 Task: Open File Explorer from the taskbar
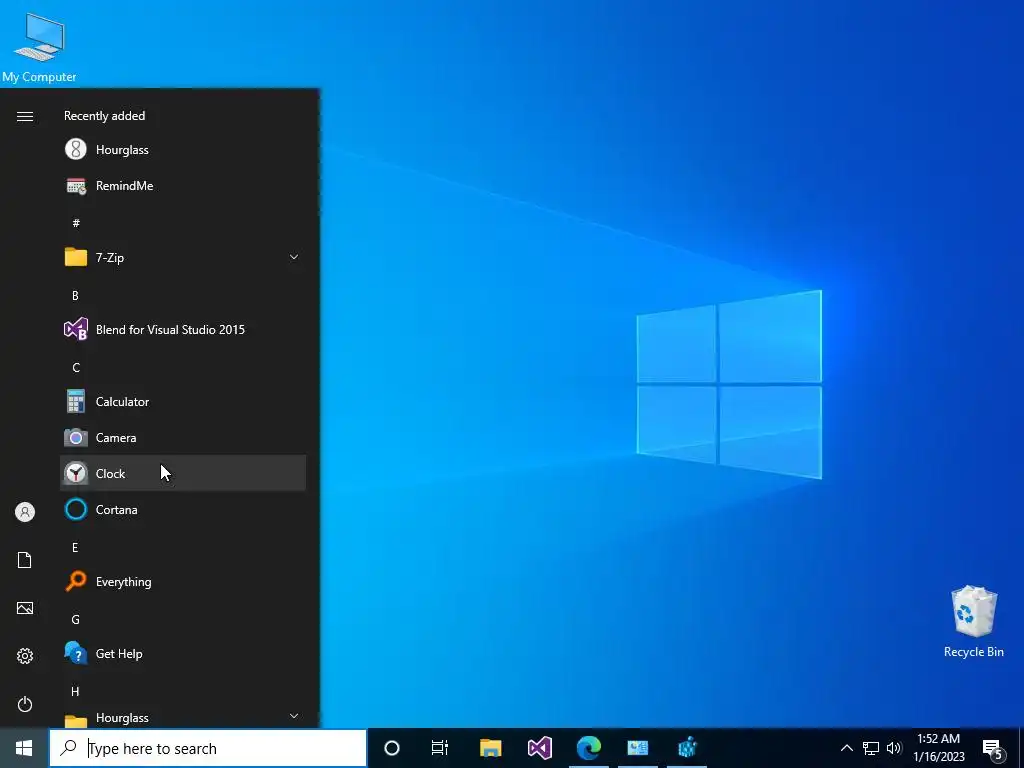(490, 748)
